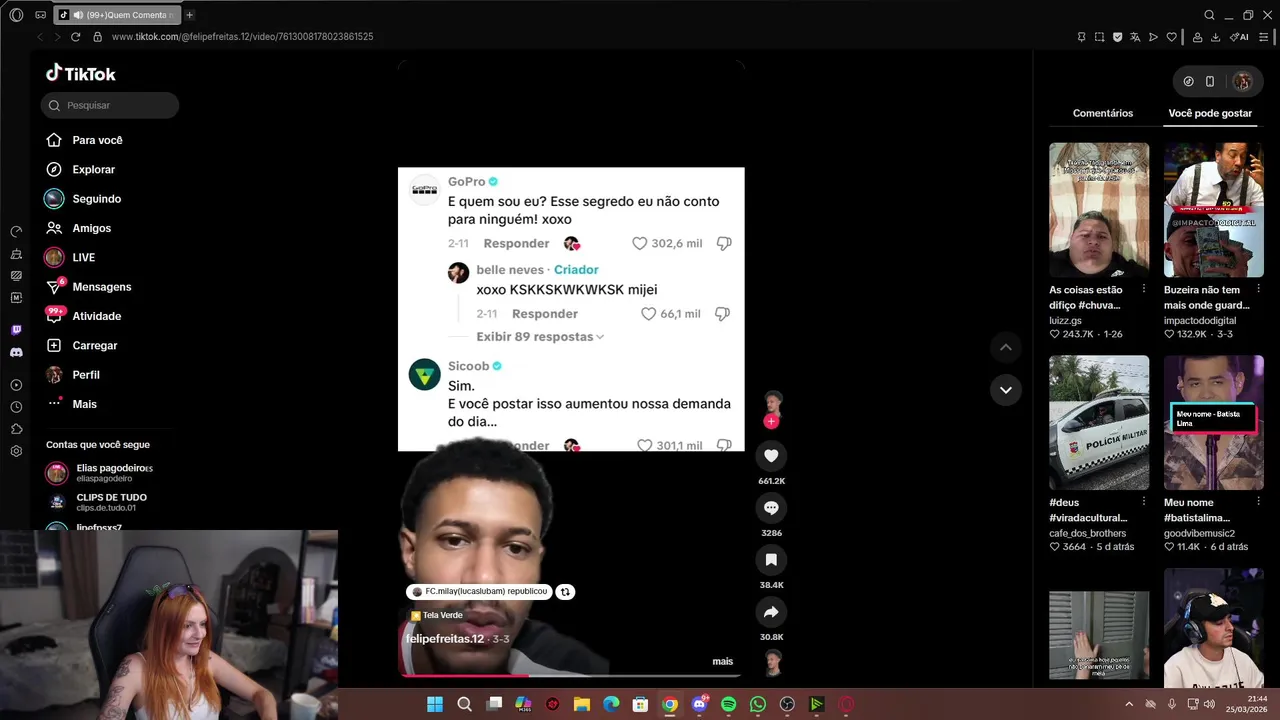Open the Twitch sidebar icon
The height and width of the screenshot is (720, 1280).
(x=16, y=330)
